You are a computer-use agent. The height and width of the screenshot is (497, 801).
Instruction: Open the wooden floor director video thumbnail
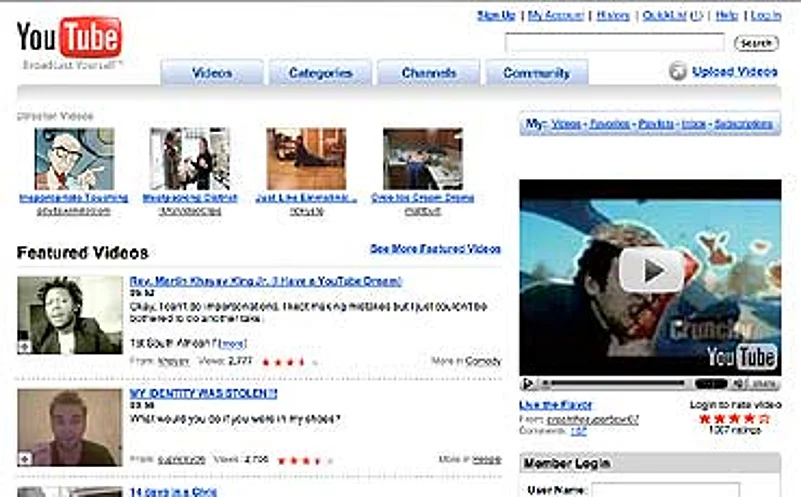coord(307,159)
